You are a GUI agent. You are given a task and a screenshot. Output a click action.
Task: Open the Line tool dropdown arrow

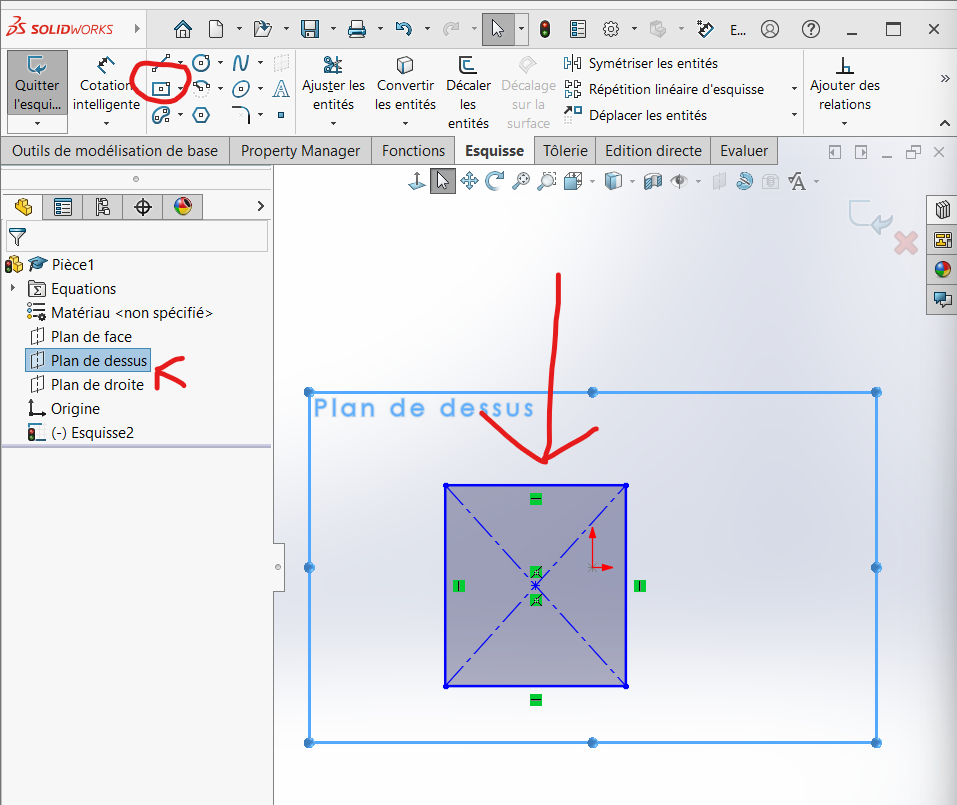pos(181,62)
